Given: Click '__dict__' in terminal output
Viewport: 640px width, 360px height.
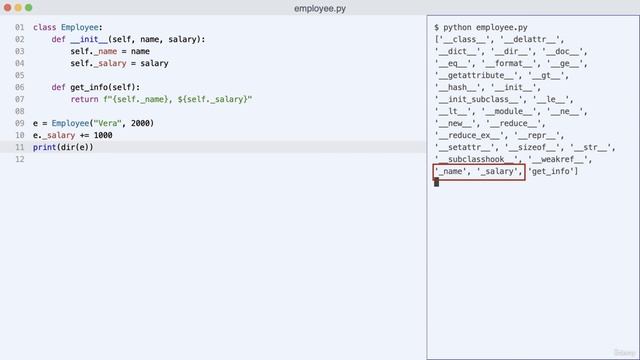Looking at the screenshot, I should 458,51.
